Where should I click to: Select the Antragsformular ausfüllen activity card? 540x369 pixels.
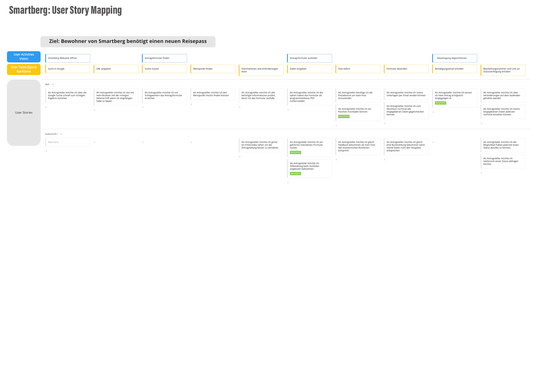[x=310, y=58]
